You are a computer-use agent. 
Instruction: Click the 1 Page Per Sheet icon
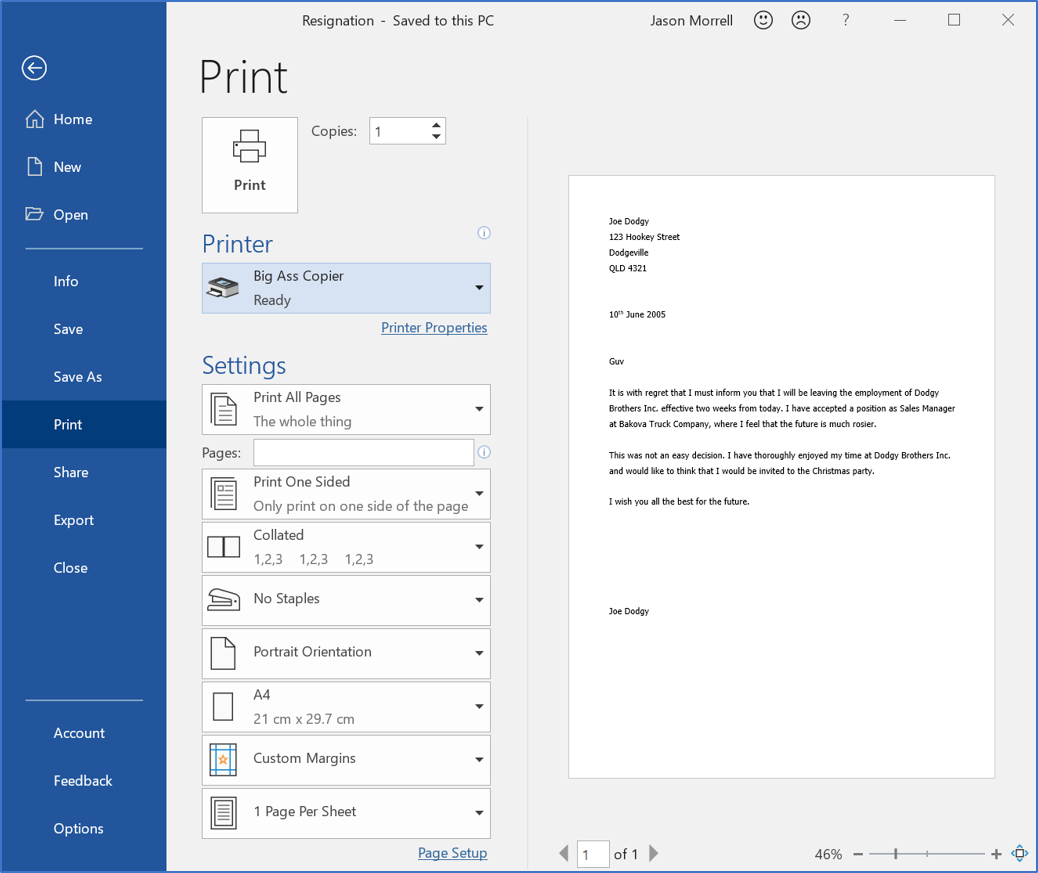224,813
